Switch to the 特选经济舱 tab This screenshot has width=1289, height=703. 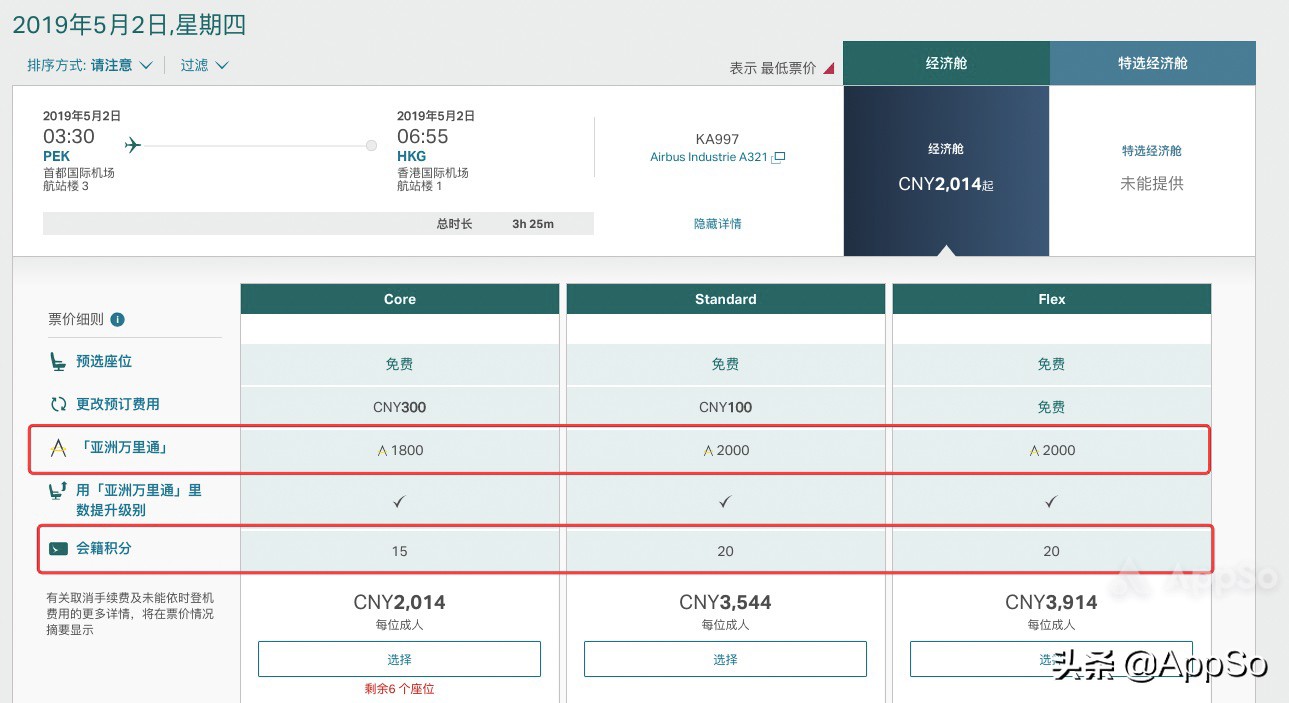(x=1152, y=62)
